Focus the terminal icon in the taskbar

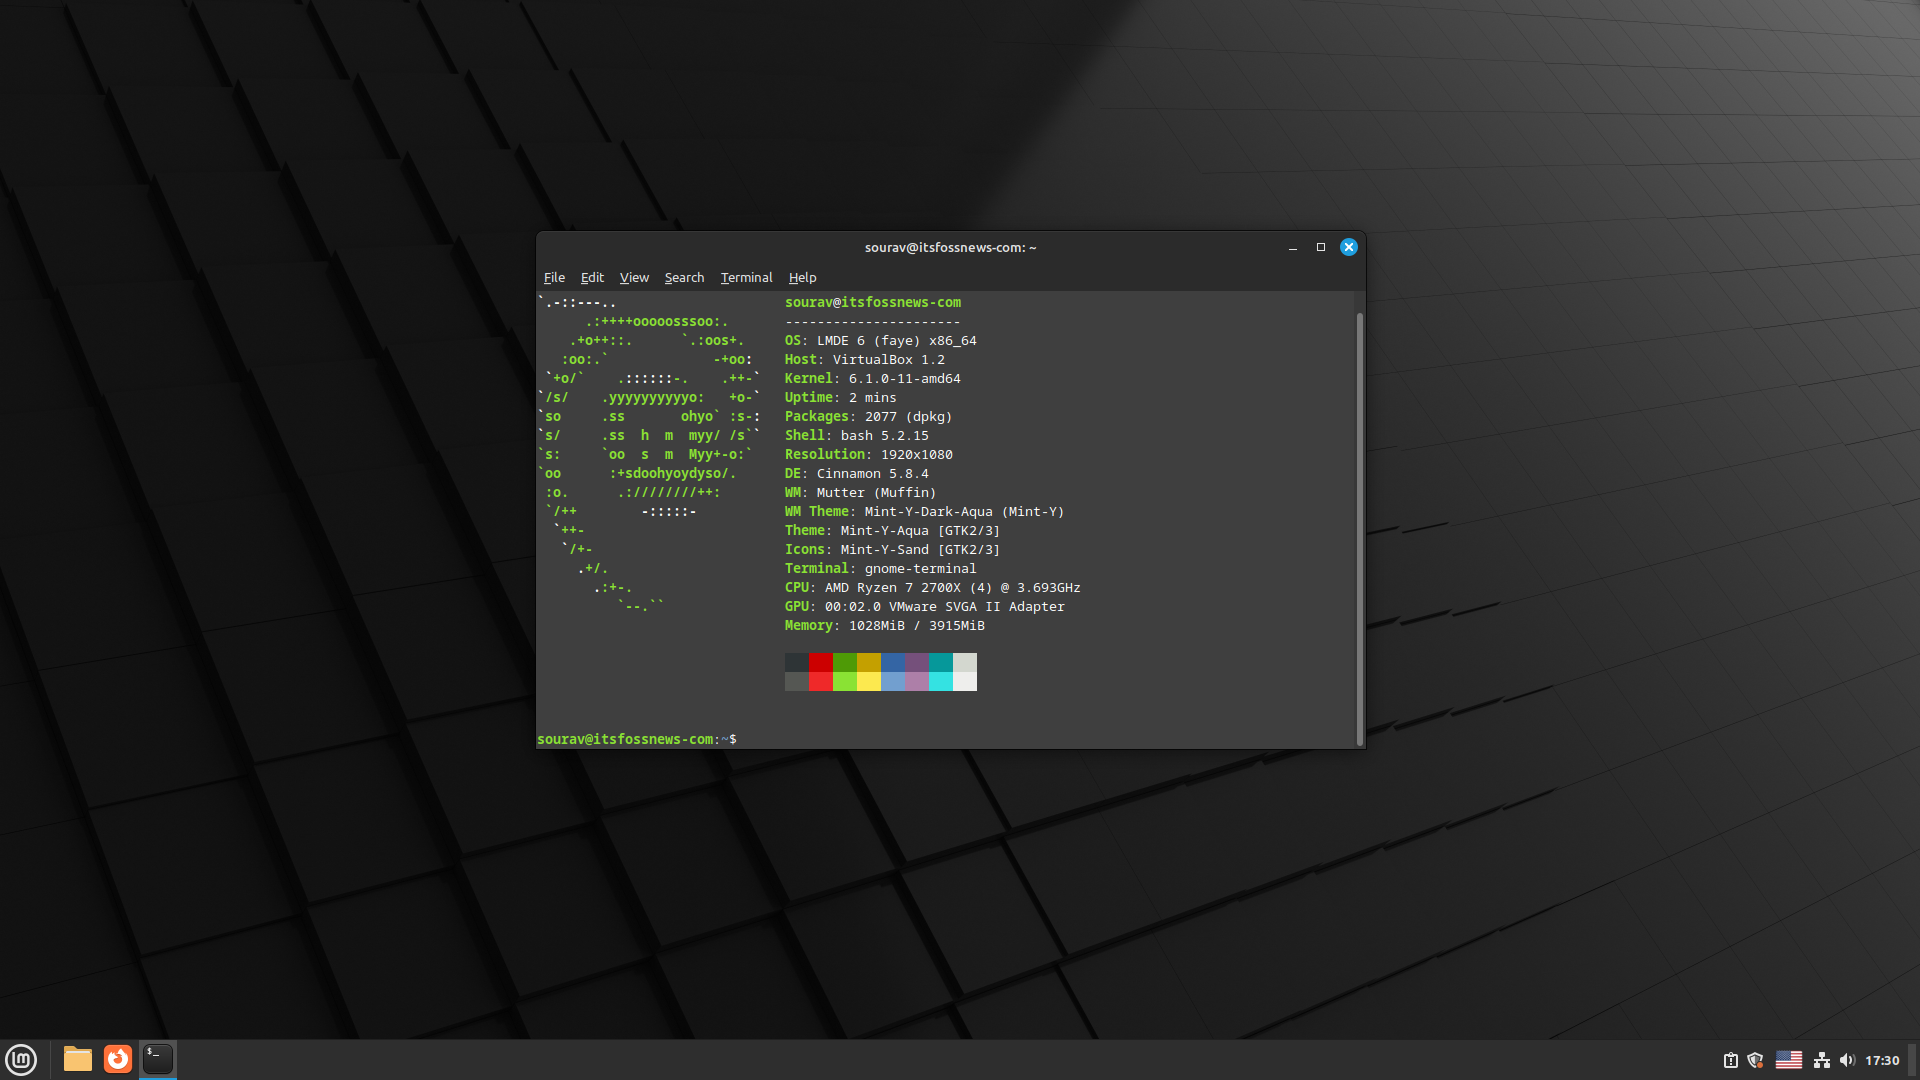click(x=157, y=1059)
